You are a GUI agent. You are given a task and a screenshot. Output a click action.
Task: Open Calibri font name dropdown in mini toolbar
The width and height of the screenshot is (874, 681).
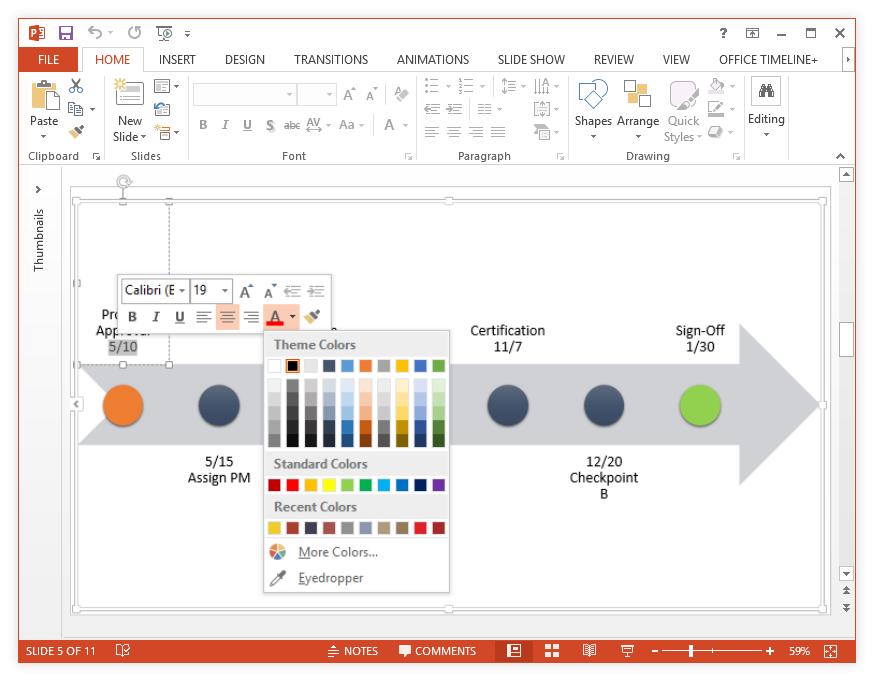[x=182, y=290]
